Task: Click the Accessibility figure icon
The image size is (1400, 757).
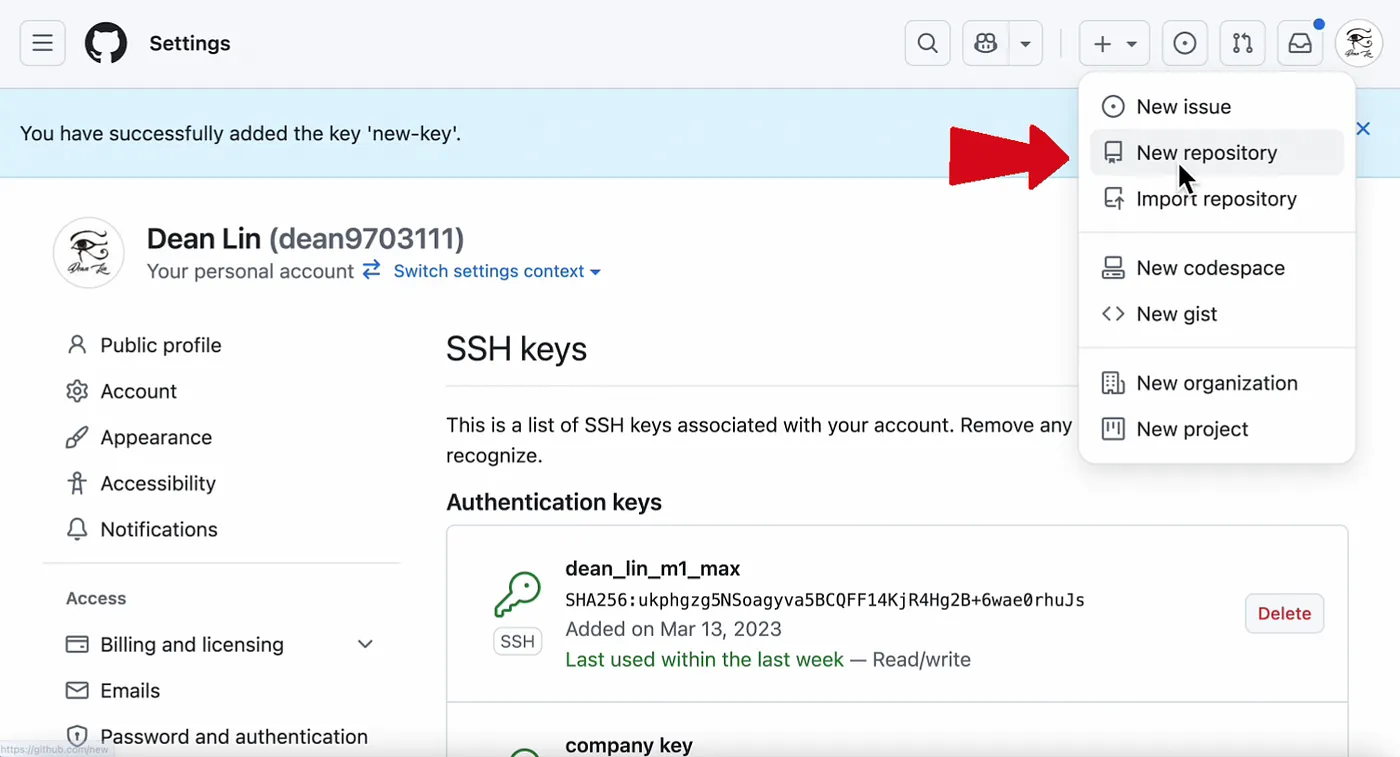Action: [77, 483]
